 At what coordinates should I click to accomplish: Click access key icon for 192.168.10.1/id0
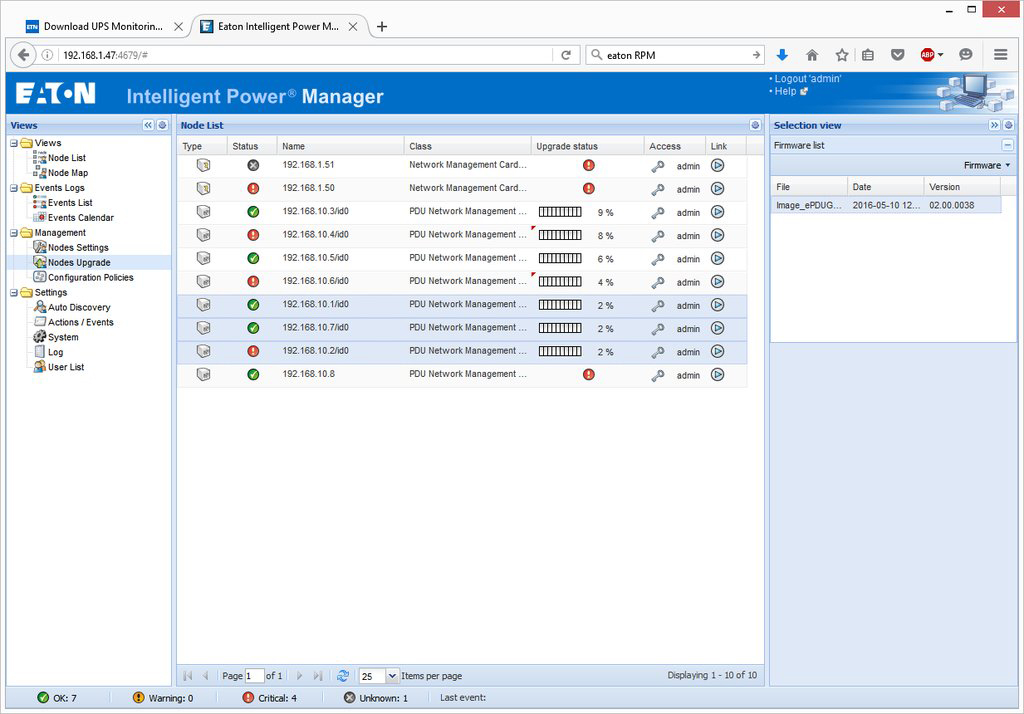click(658, 306)
